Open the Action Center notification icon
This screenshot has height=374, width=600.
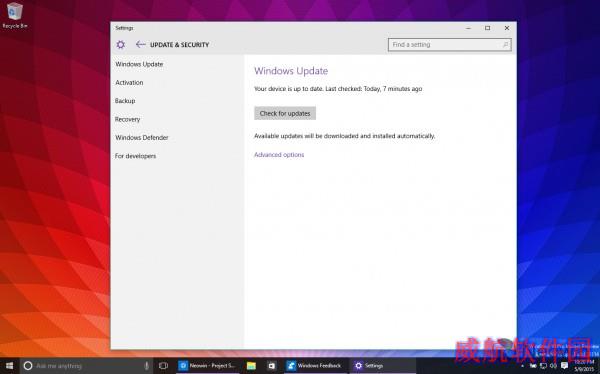tap(564, 366)
